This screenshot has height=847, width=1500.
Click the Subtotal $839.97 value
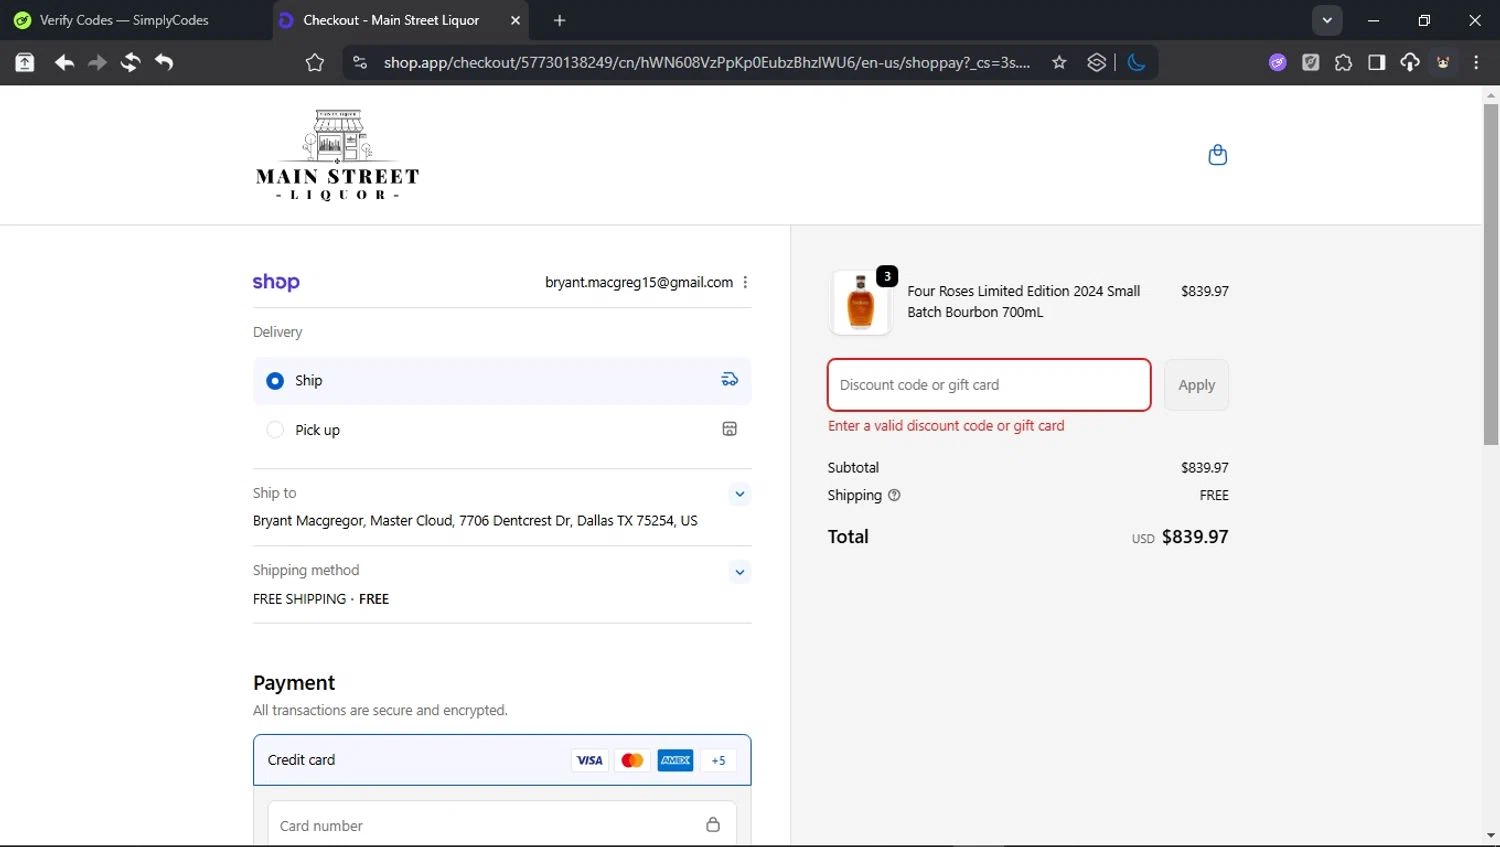[1204, 467]
